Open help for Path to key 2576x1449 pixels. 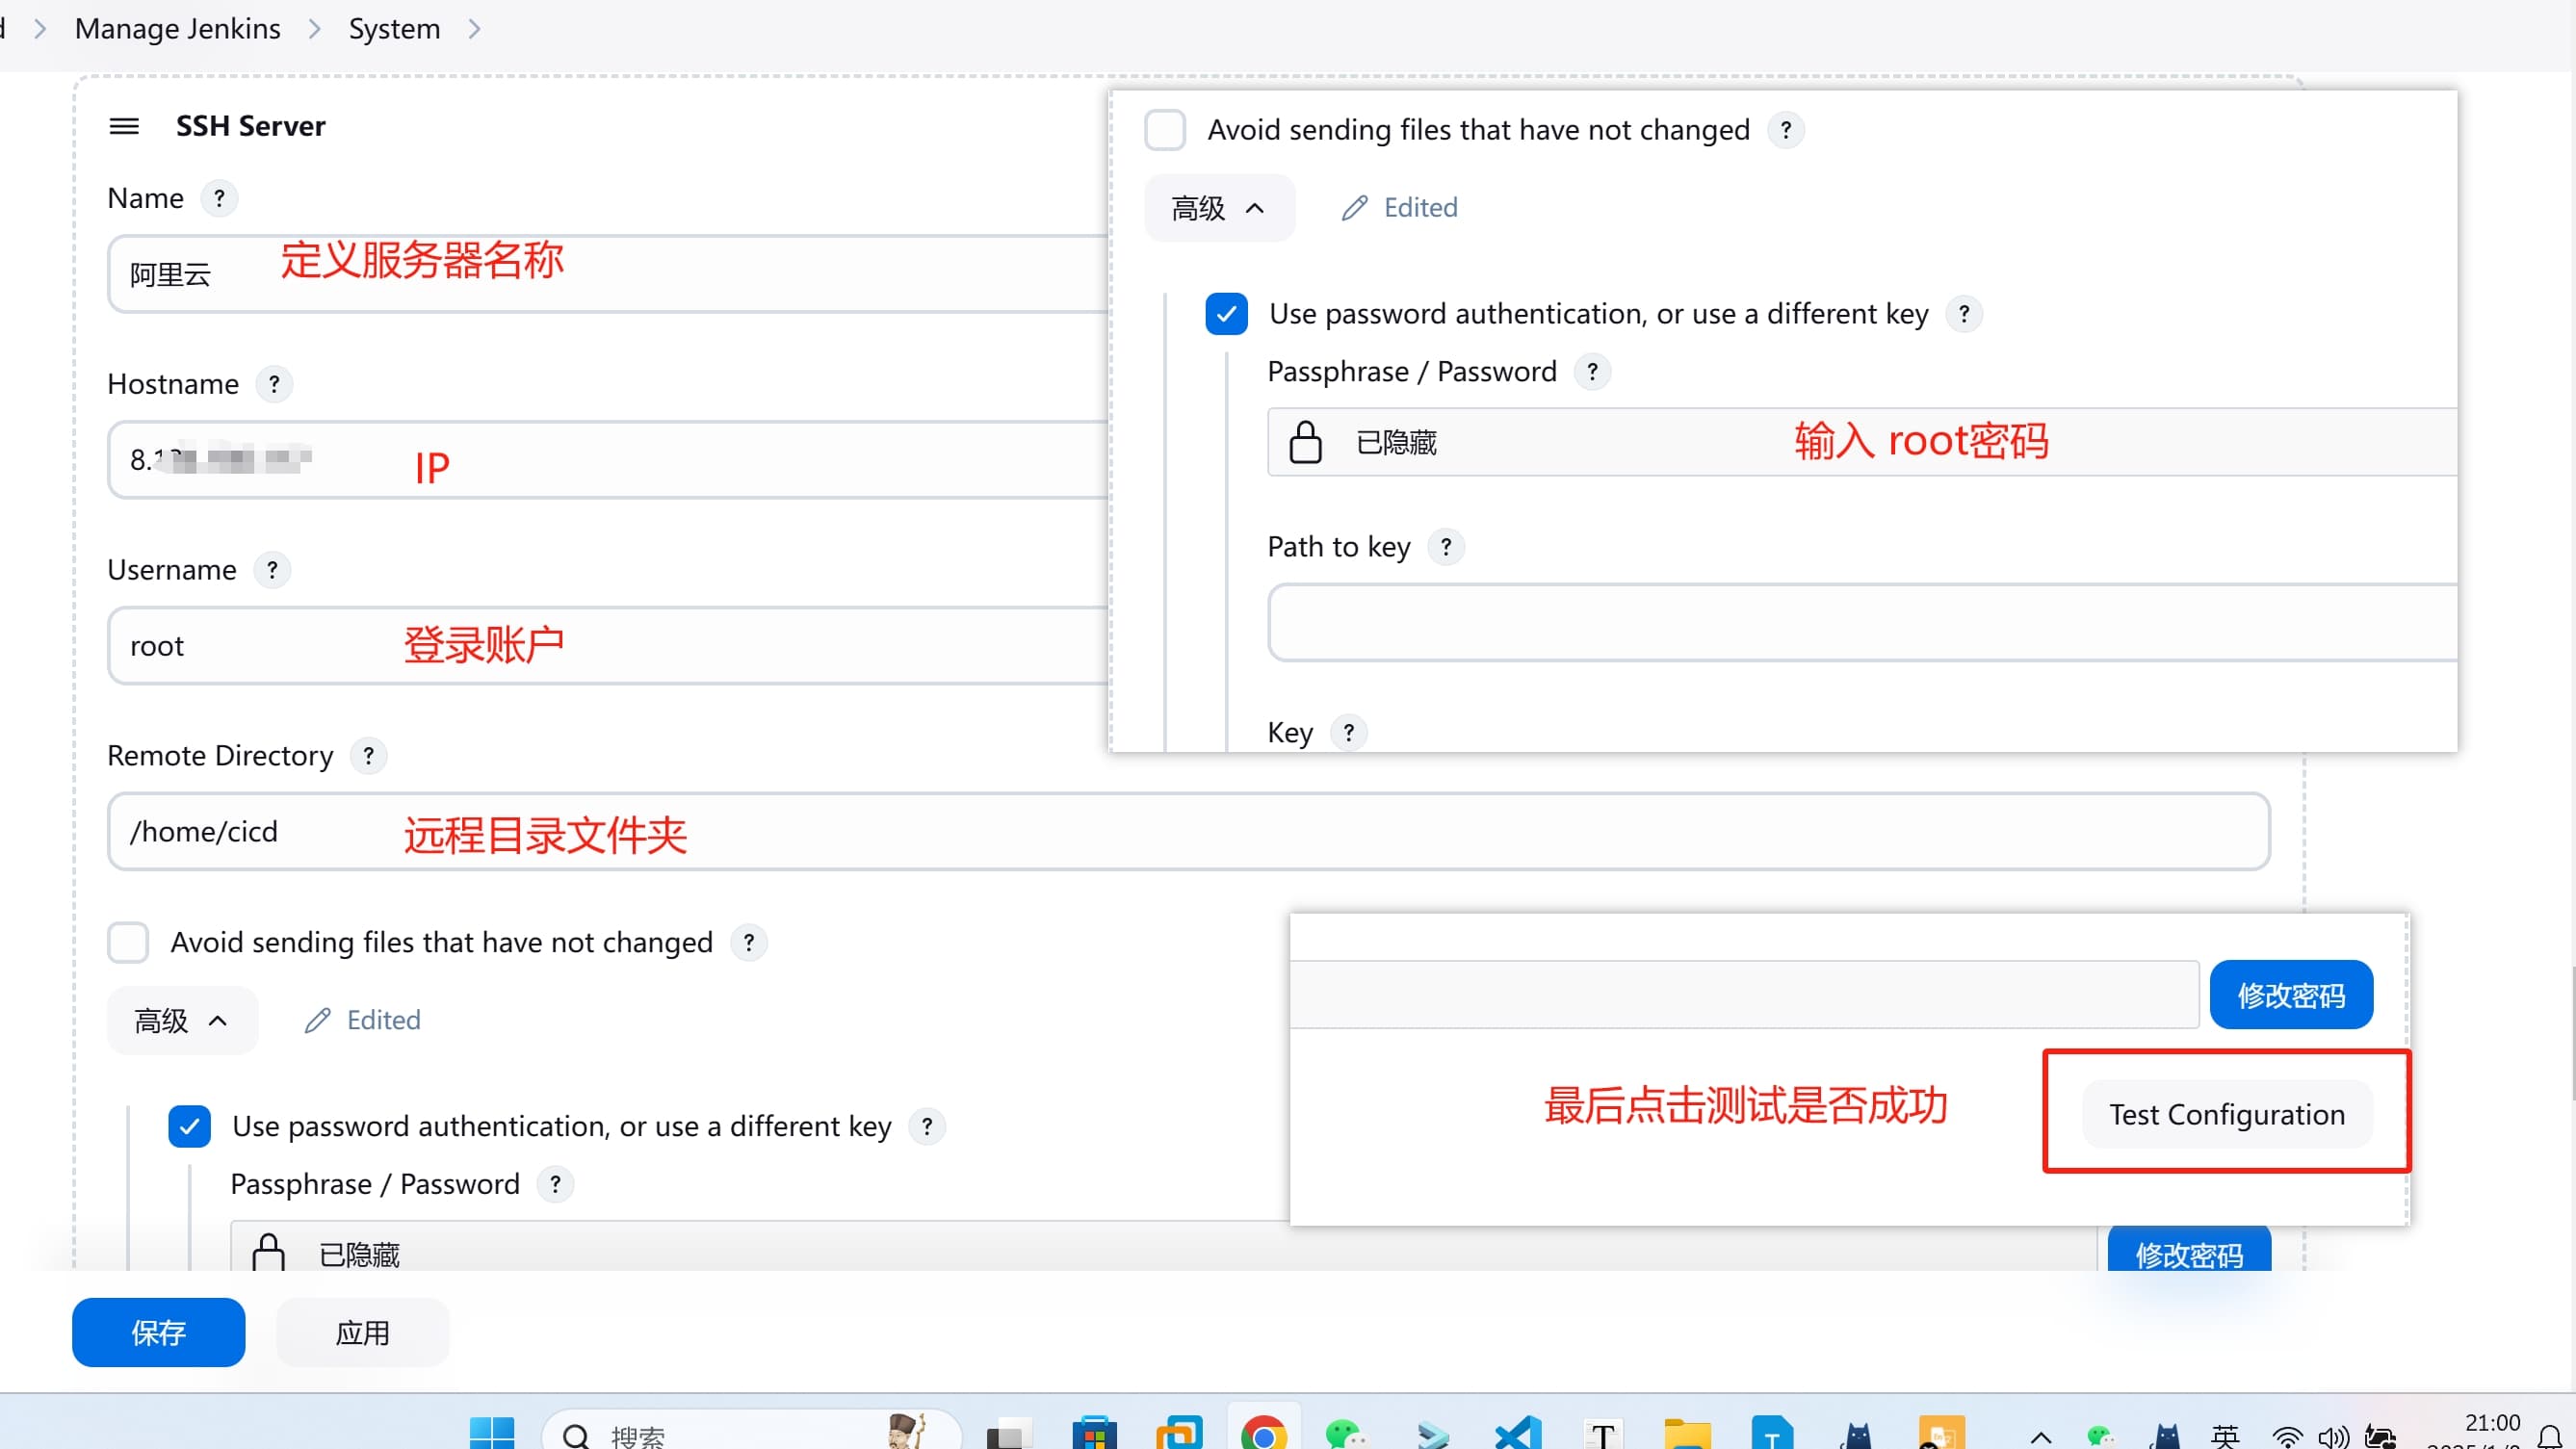tap(1446, 547)
